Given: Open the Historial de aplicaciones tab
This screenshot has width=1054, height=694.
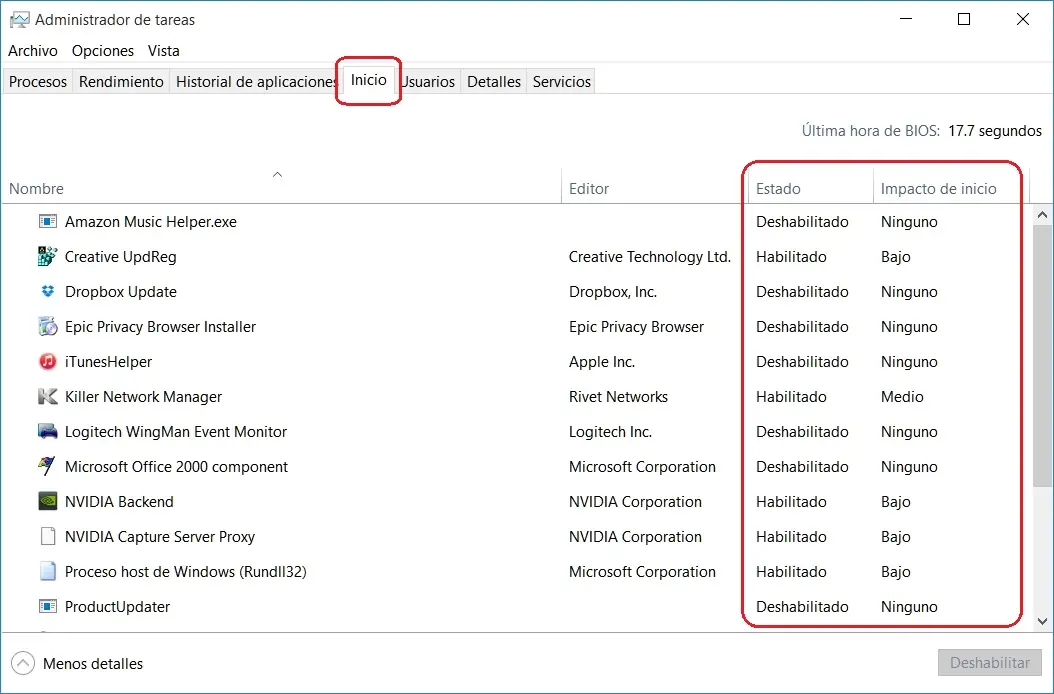Looking at the screenshot, I should click(254, 81).
